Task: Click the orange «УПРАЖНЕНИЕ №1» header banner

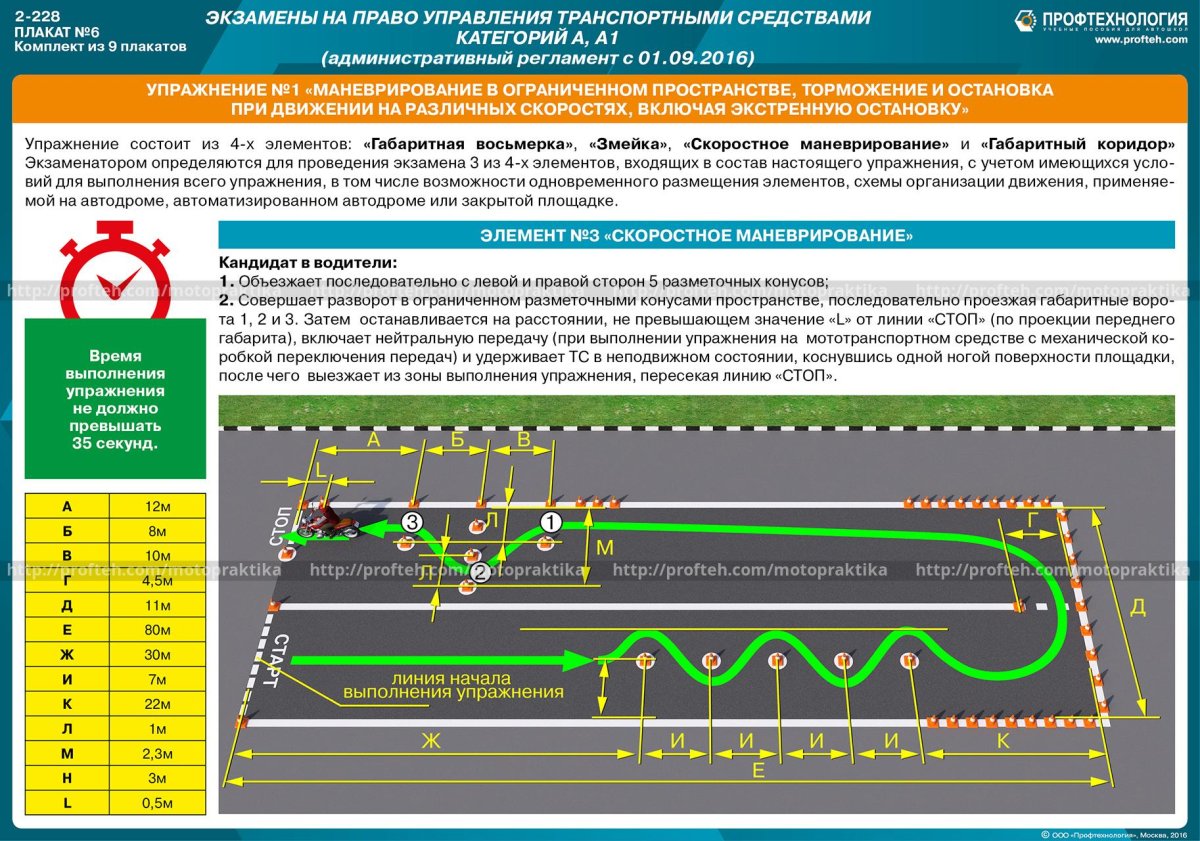Action: coord(600,99)
